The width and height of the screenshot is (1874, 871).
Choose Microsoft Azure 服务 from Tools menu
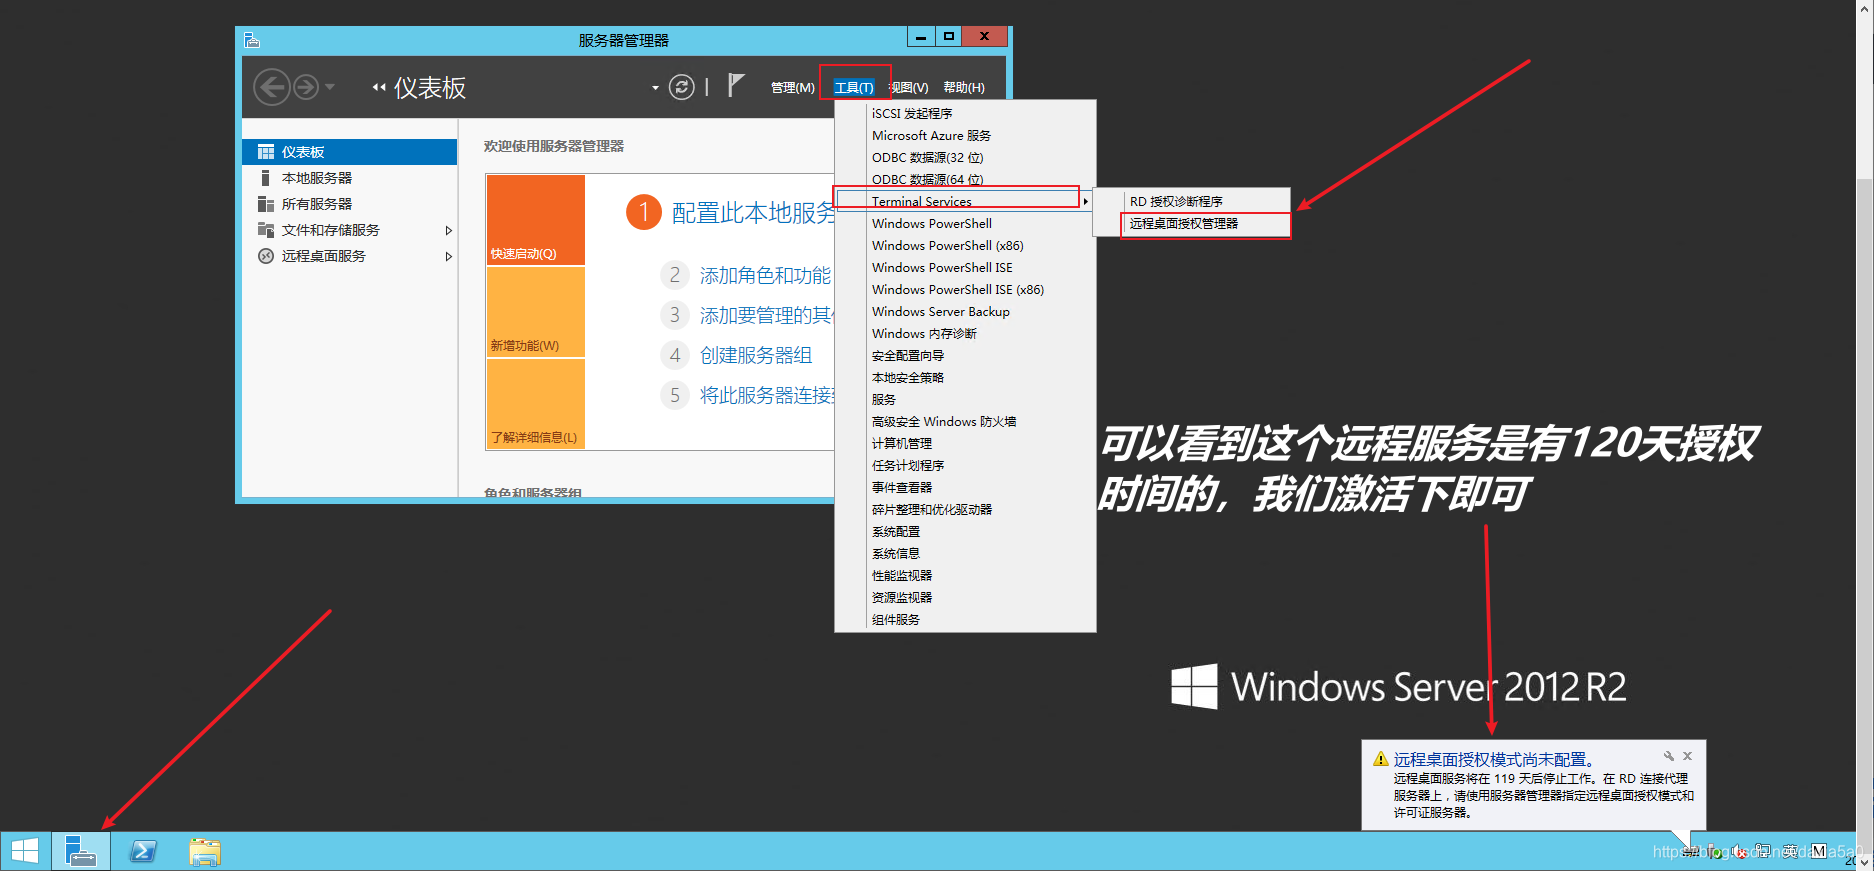coord(966,135)
